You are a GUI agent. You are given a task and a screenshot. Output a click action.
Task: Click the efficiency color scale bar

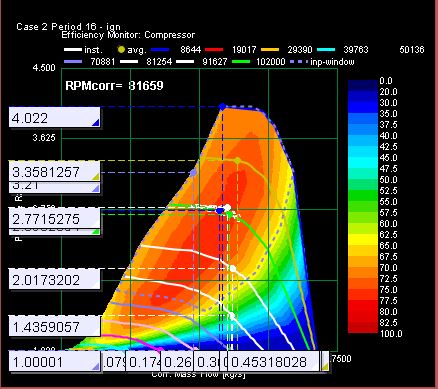(x=363, y=206)
